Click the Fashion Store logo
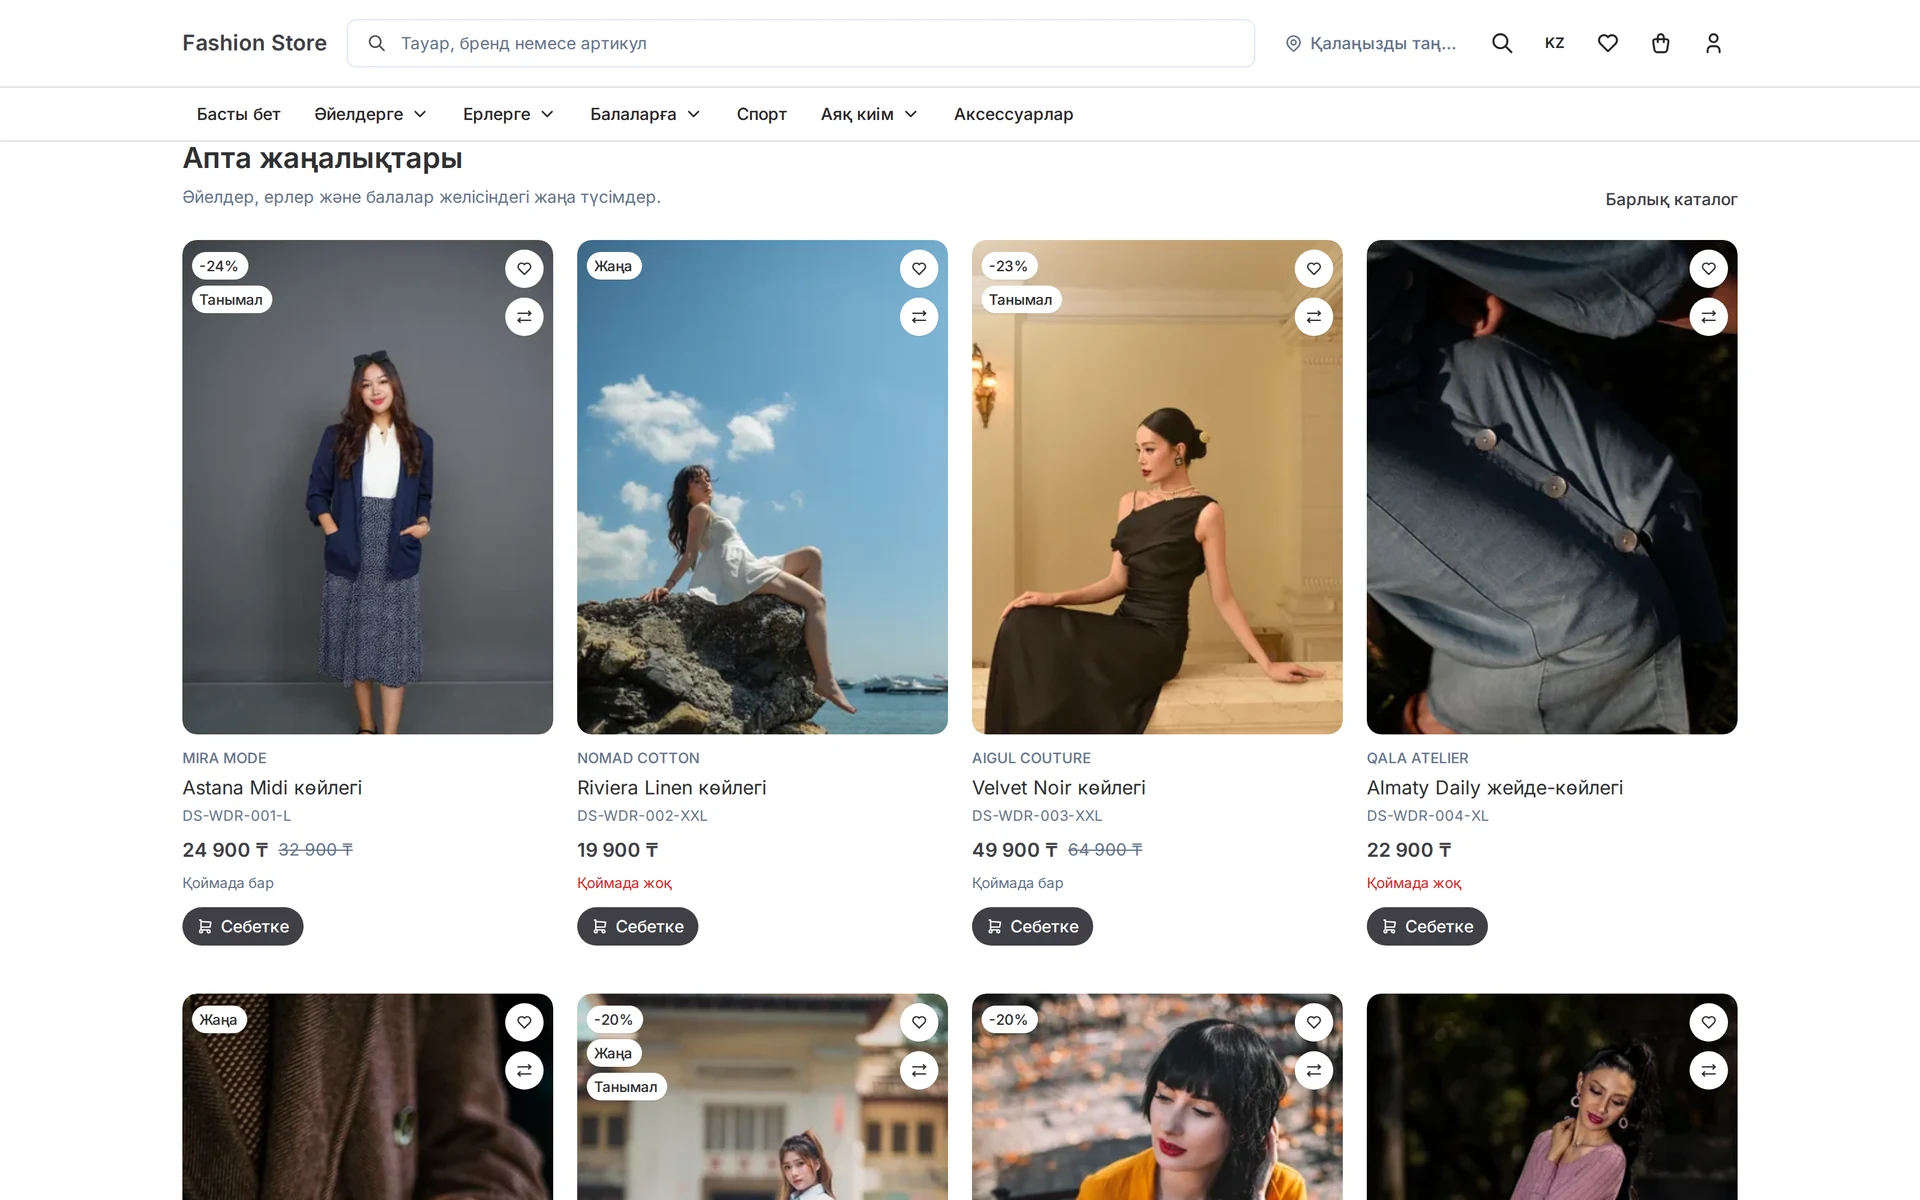Screen dimensions: 1920x1200 coord(254,43)
